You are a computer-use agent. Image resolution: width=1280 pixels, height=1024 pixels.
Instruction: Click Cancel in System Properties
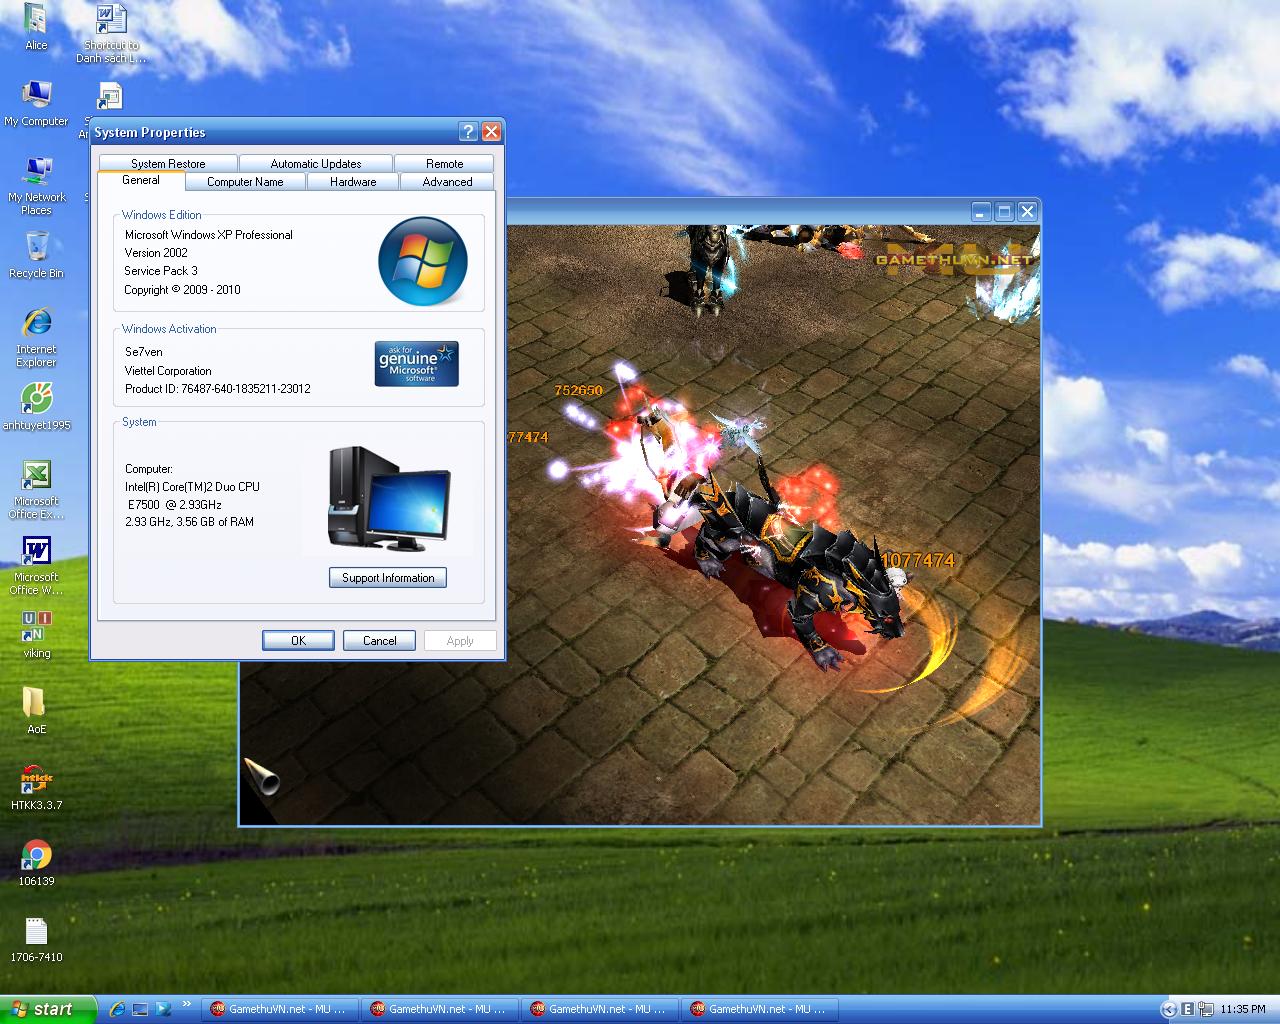tap(379, 641)
